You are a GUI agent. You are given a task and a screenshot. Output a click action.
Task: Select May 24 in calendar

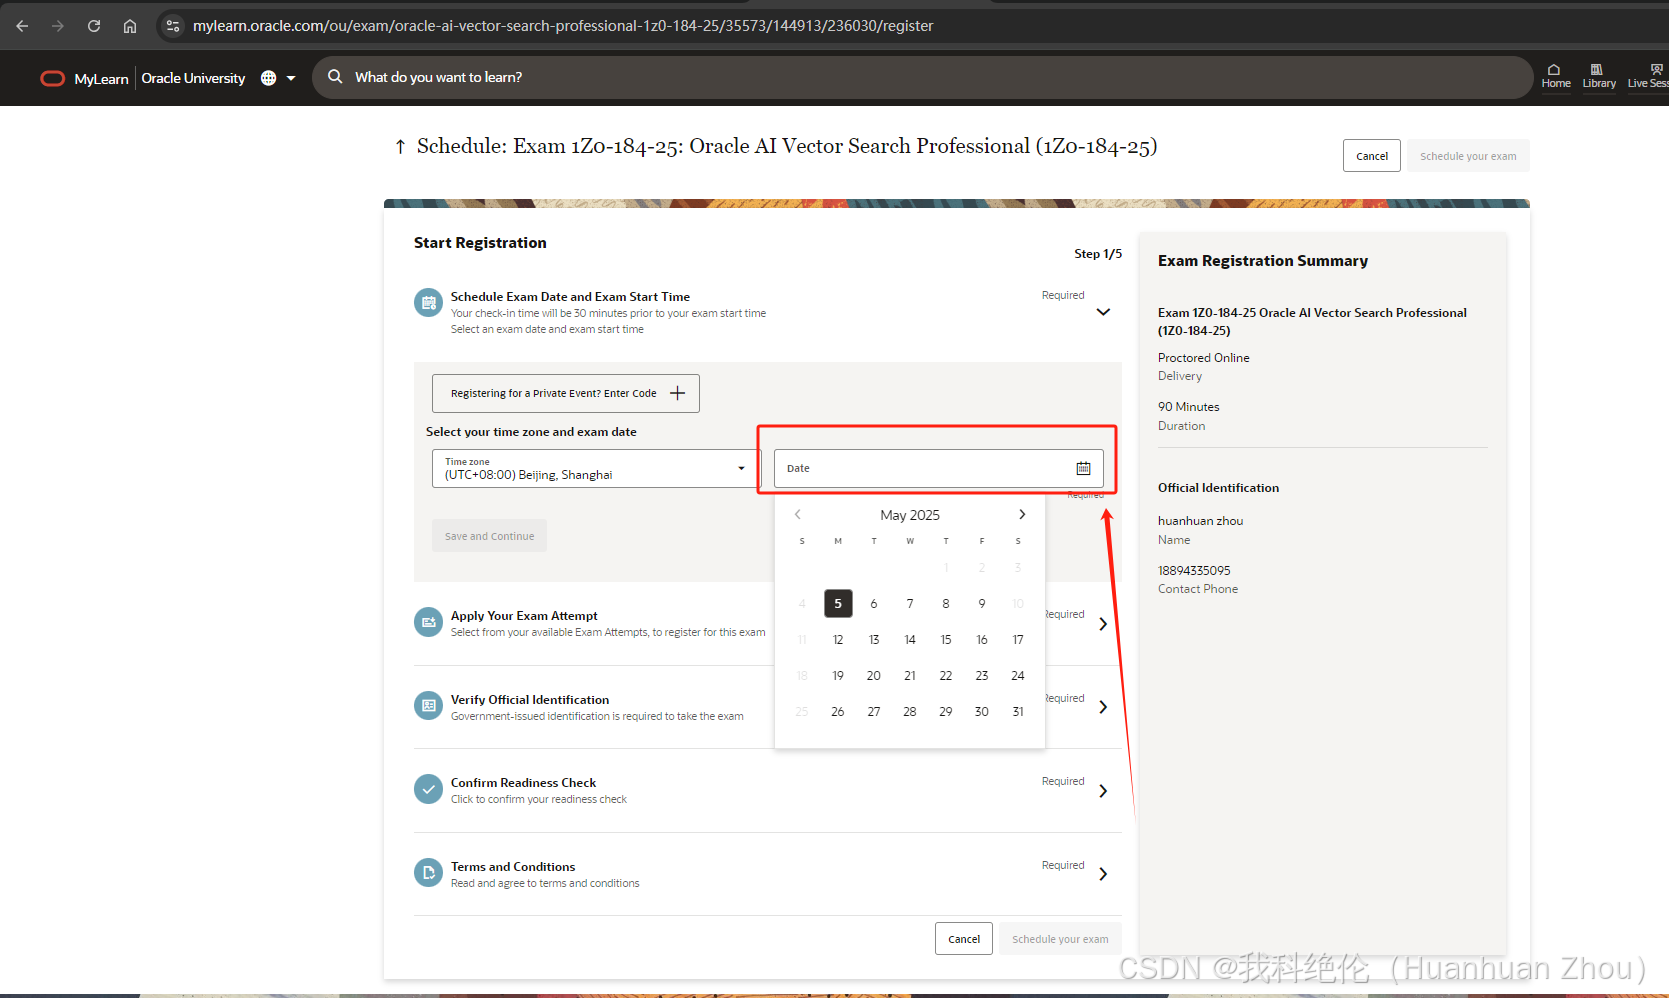1018,676
